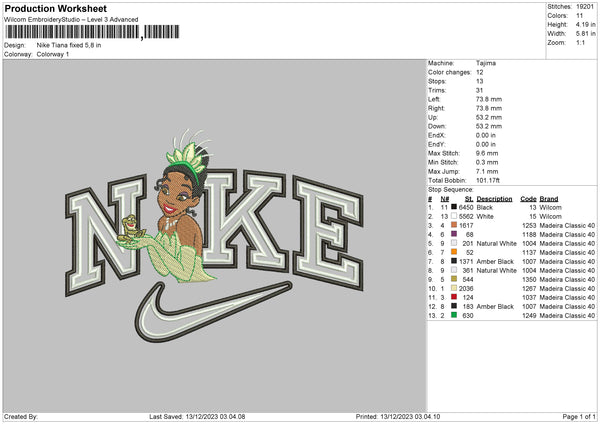This screenshot has height=424, width=600.
Task: Click the letter E of the NIKE design
Action: [328, 233]
